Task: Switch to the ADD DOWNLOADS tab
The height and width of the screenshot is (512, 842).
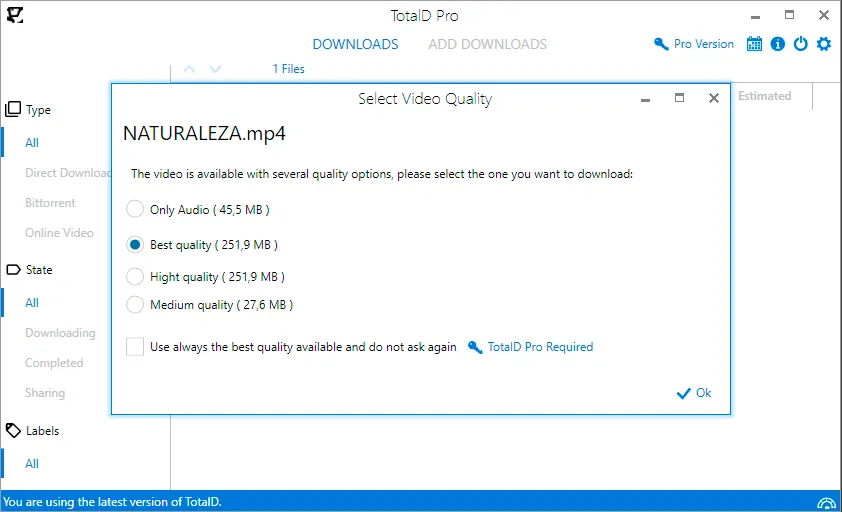Action: point(487,44)
